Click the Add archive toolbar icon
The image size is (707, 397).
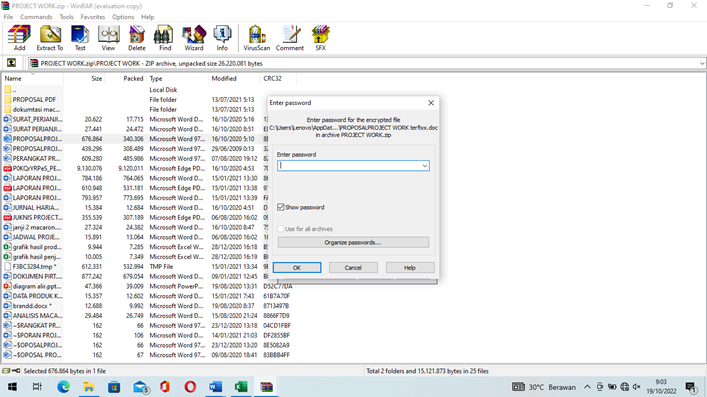click(19, 38)
